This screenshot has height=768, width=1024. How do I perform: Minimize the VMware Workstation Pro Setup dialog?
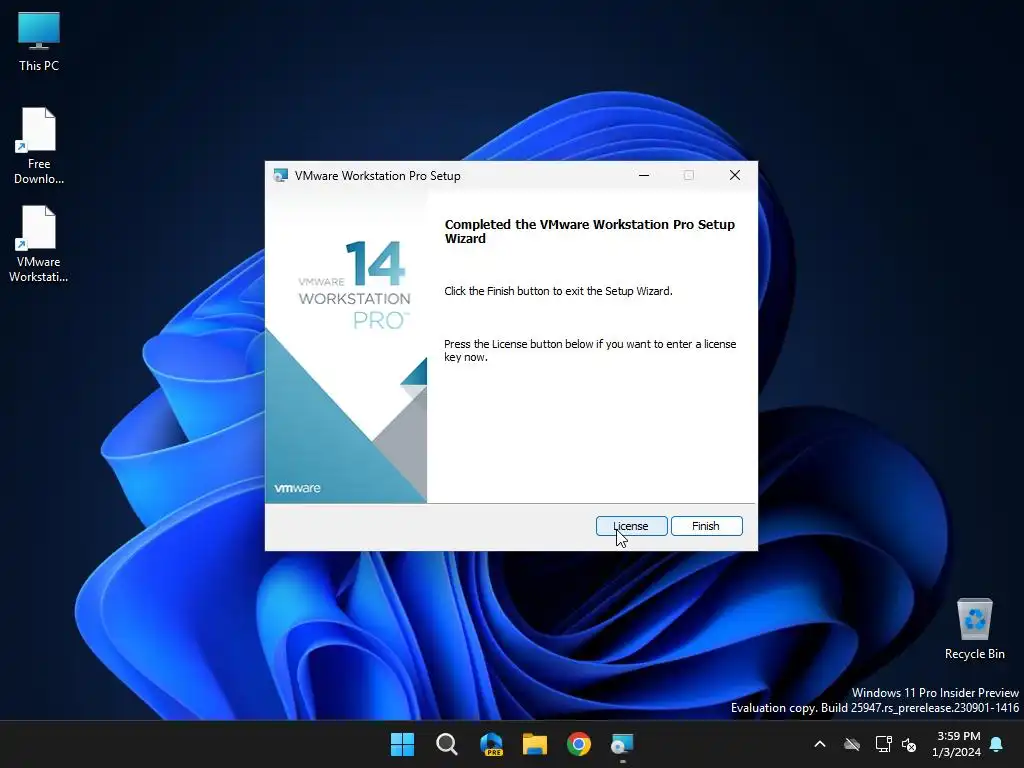(x=644, y=175)
